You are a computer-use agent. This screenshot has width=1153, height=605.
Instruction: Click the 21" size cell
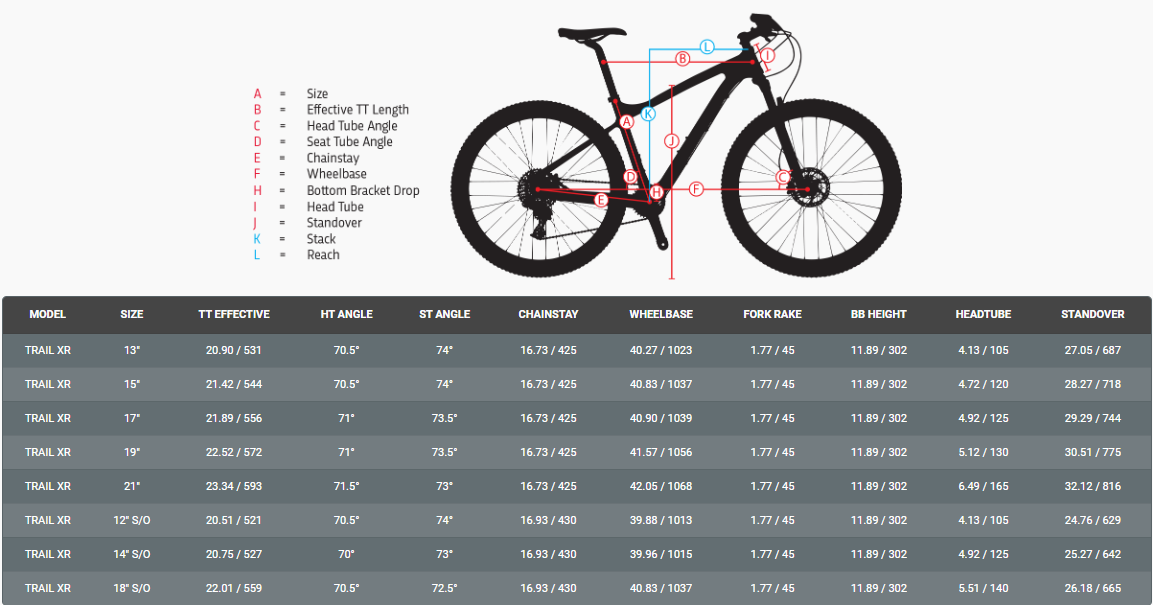coord(132,486)
